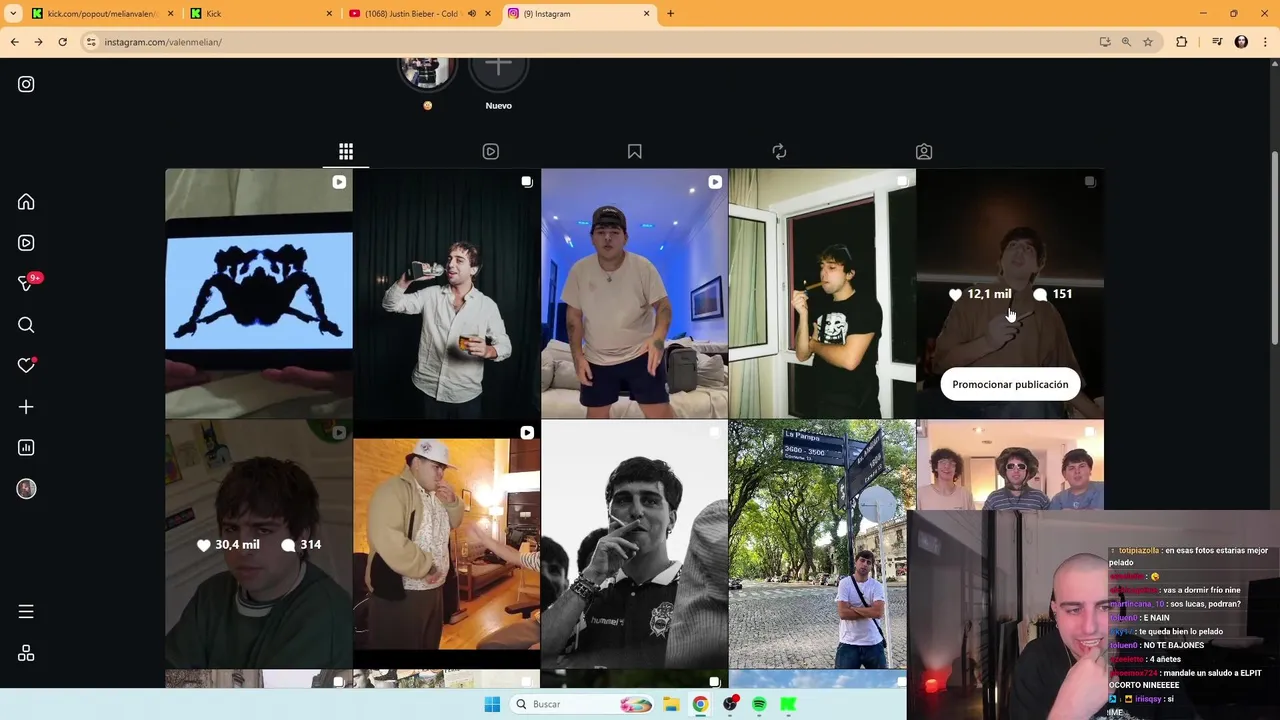
Task: Open post of man holding cigar
Action: 822,293
